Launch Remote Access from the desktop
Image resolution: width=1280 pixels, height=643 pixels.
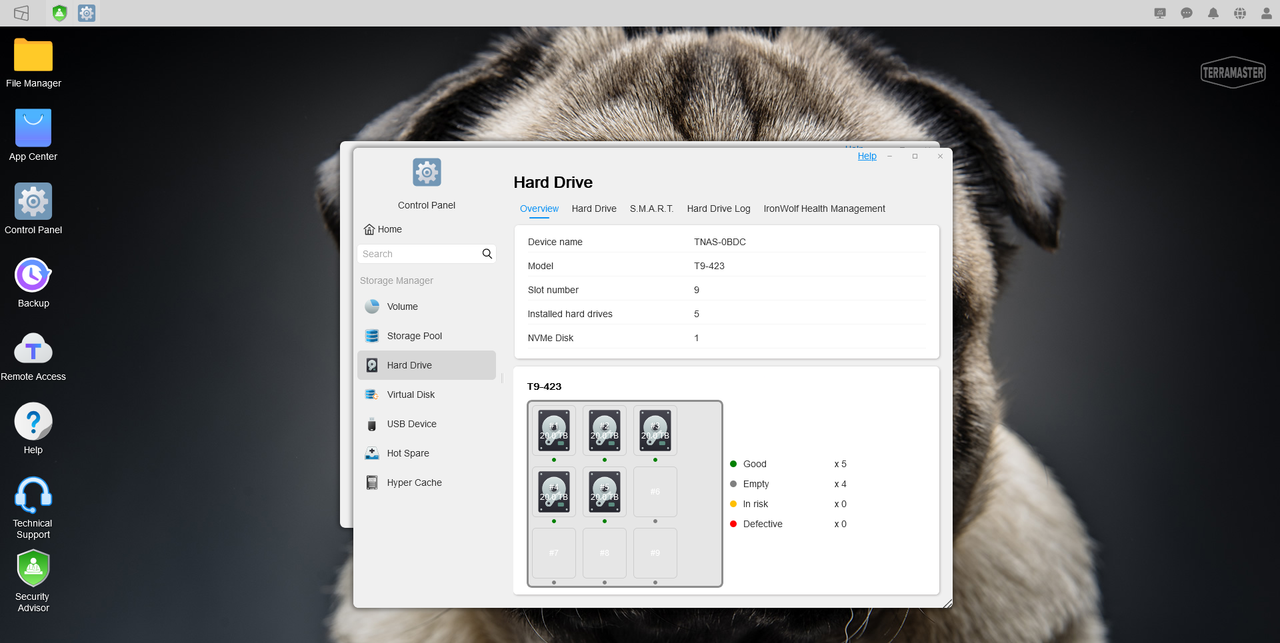click(33, 356)
